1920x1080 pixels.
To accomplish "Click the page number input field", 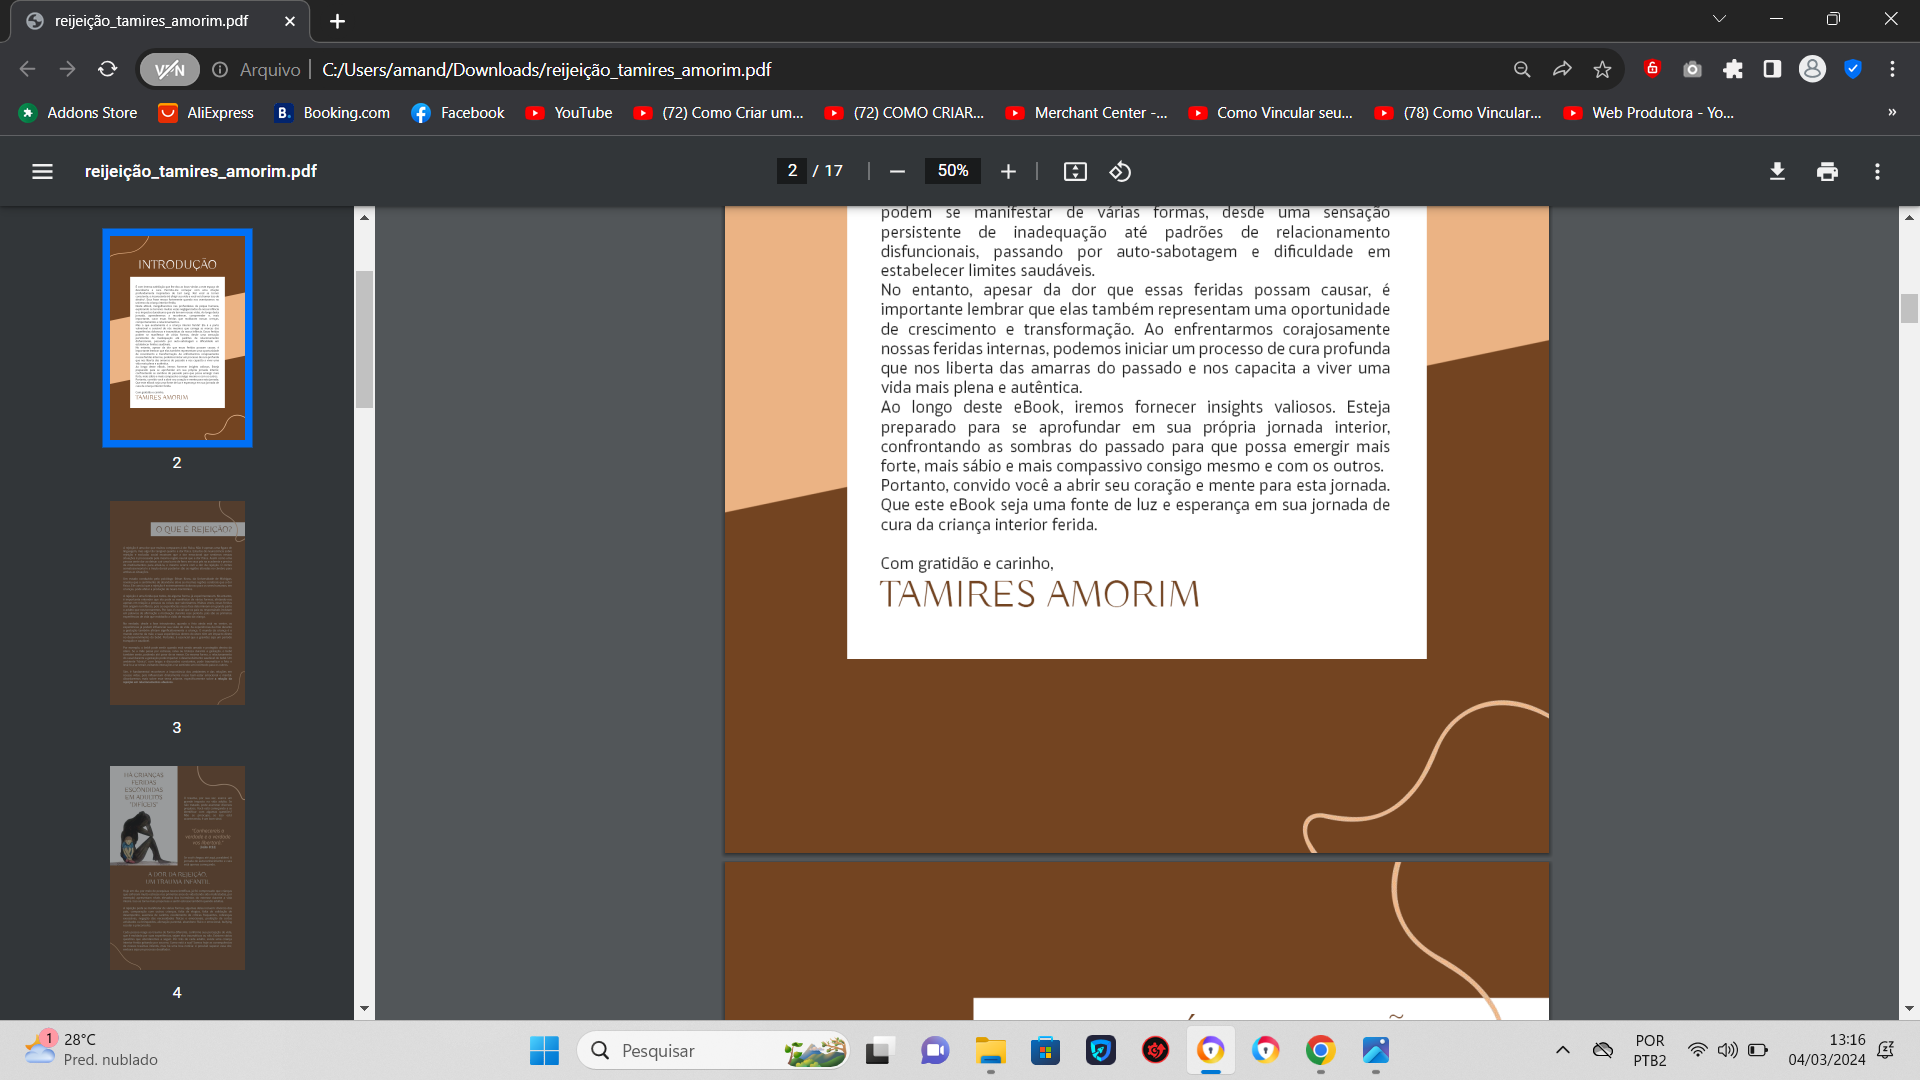I will [x=792, y=171].
